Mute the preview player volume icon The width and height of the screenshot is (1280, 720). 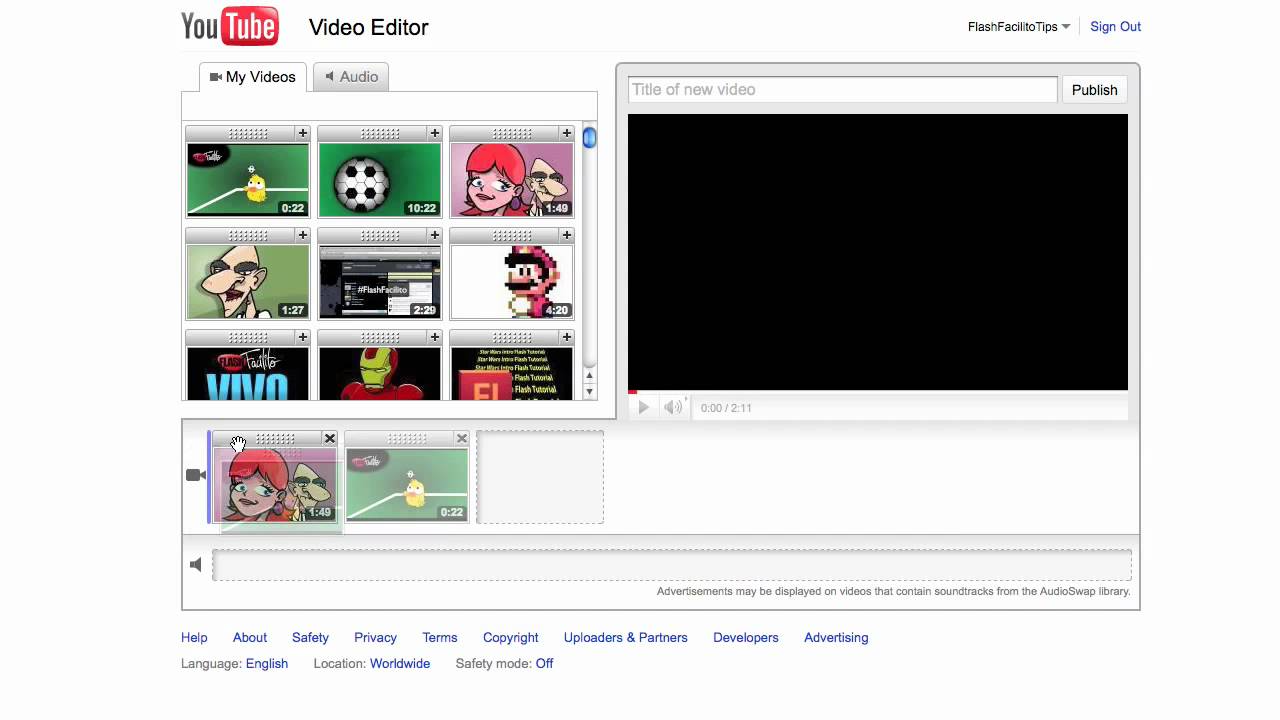(673, 407)
